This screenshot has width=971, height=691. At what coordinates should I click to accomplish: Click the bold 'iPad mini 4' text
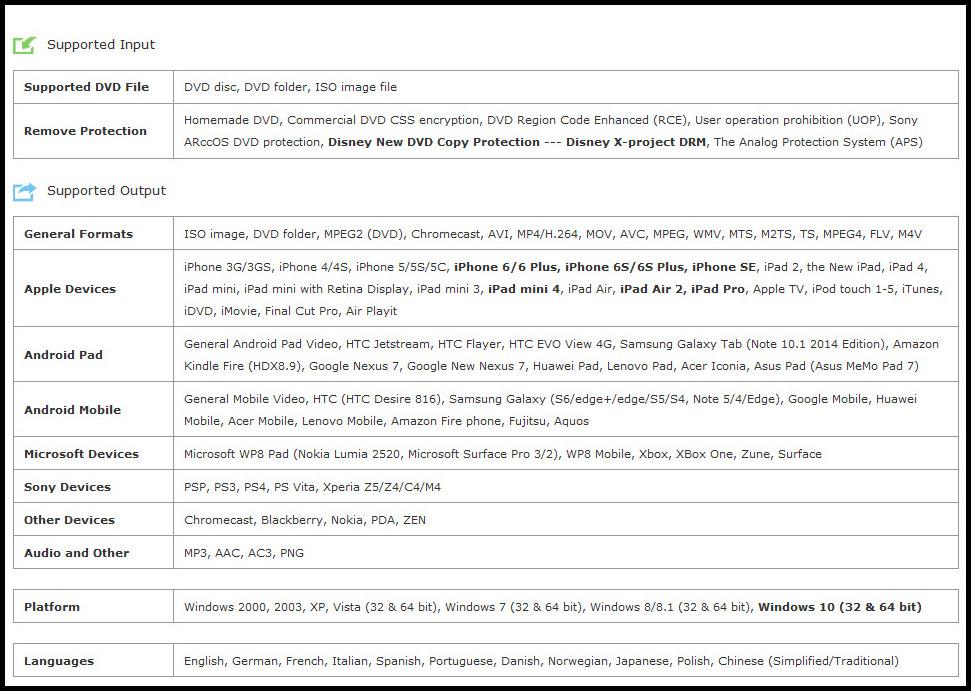(524, 289)
